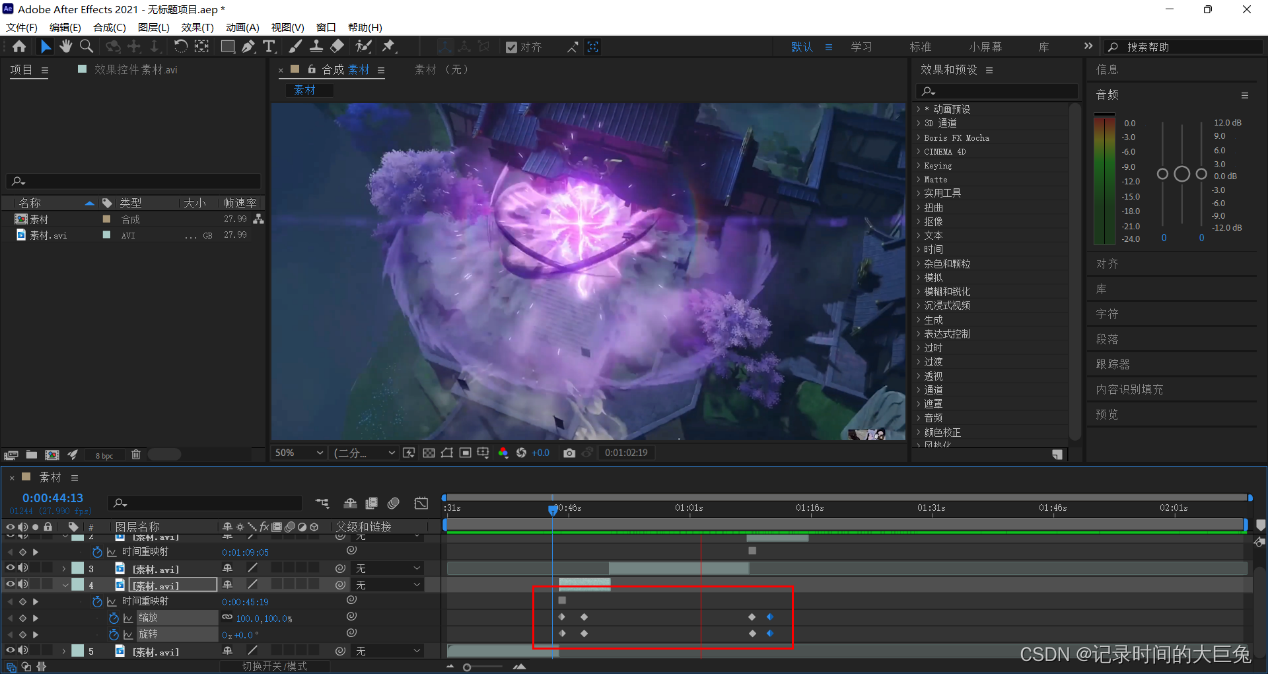Open layer 3 parent 无 dropdown
This screenshot has width=1268, height=674.
click(x=388, y=568)
